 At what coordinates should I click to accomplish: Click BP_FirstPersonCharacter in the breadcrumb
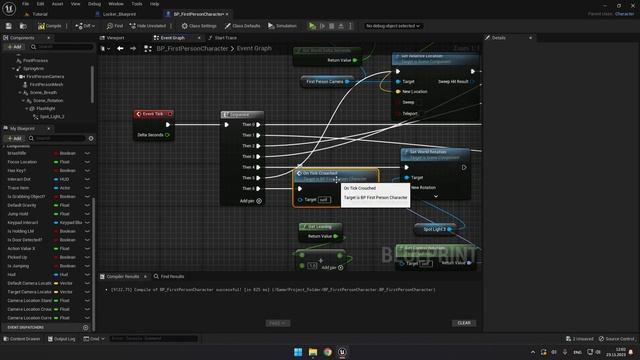pyautogui.click(x=192, y=48)
